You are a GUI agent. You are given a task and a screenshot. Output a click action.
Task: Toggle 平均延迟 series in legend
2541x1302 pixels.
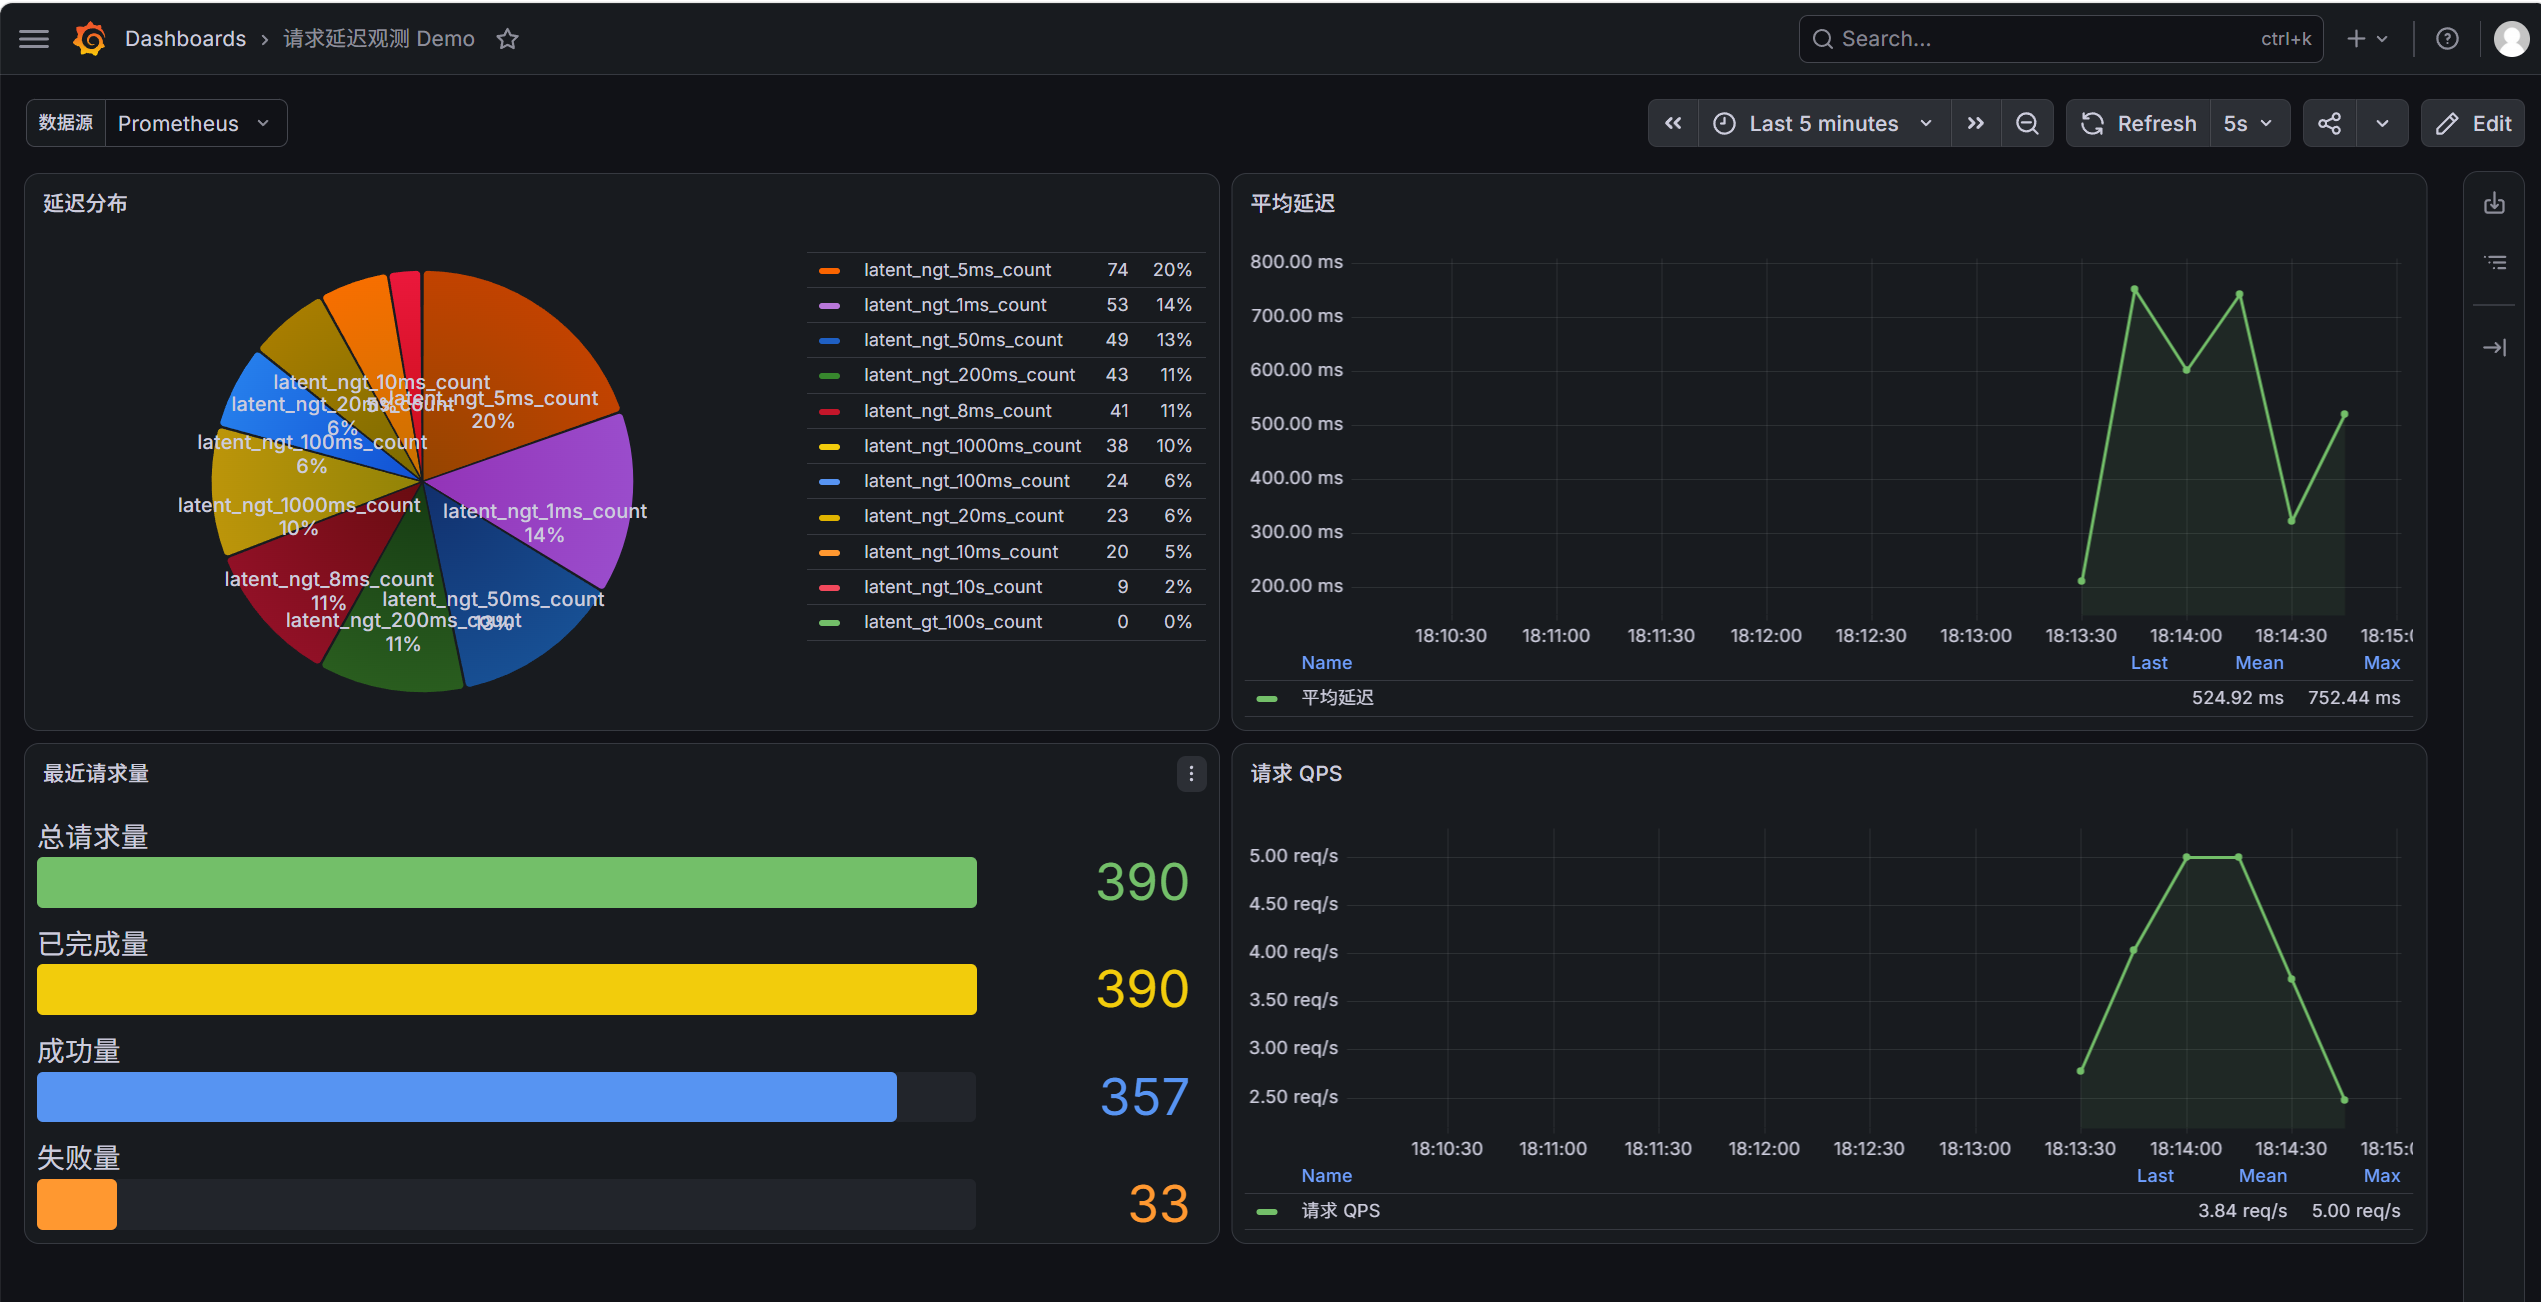pos(1337,698)
